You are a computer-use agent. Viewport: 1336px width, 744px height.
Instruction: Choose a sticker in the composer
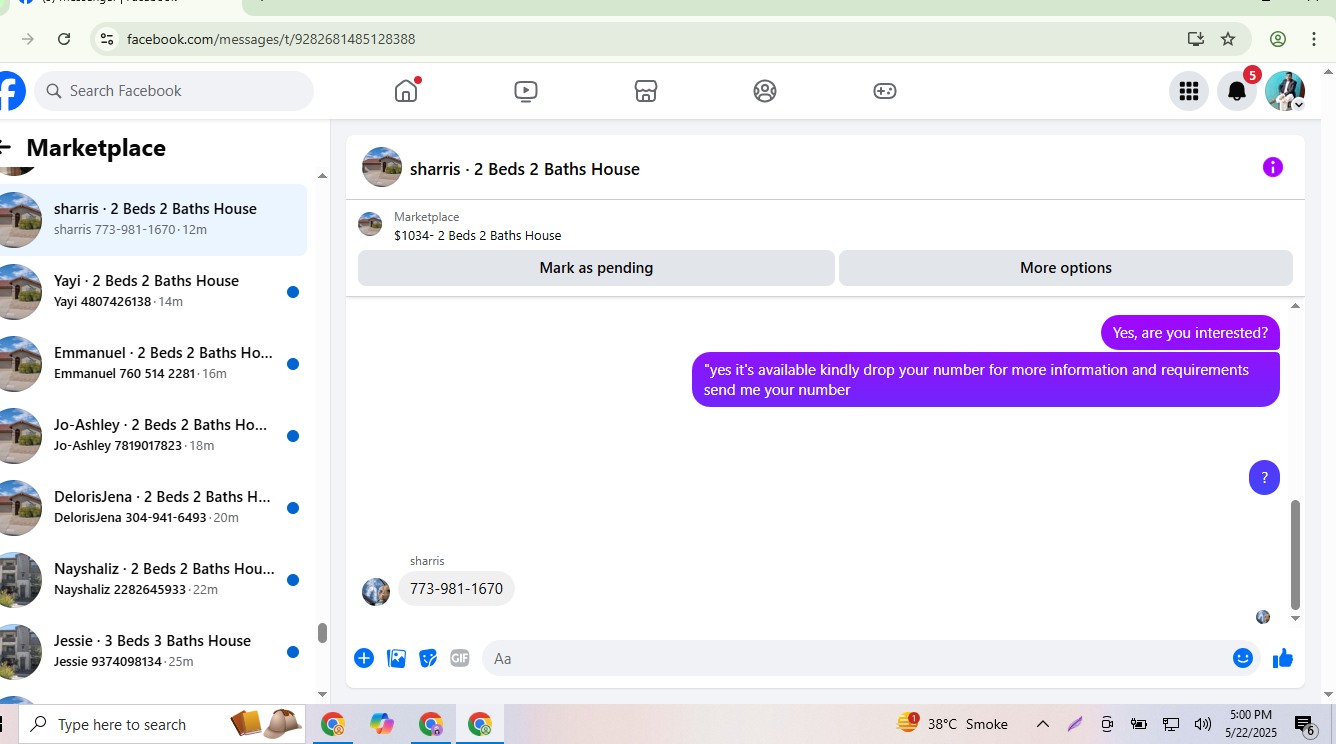[428, 658]
